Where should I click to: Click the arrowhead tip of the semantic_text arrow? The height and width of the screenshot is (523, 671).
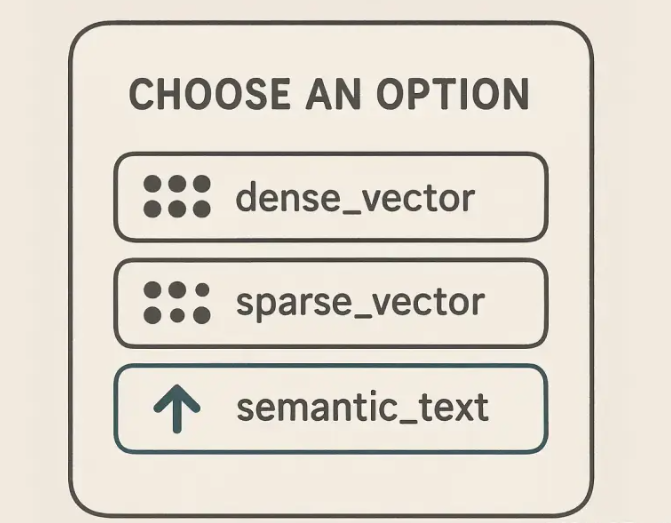[177, 386]
